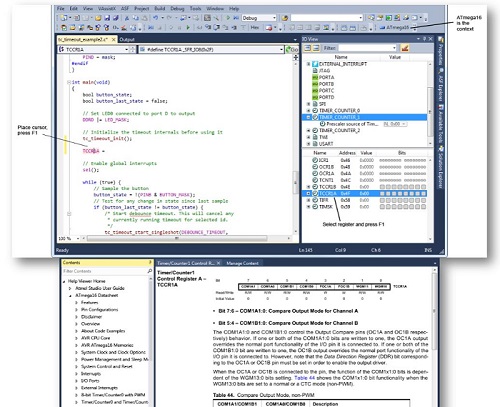Click the PORTB peripheral icon

click(315, 84)
